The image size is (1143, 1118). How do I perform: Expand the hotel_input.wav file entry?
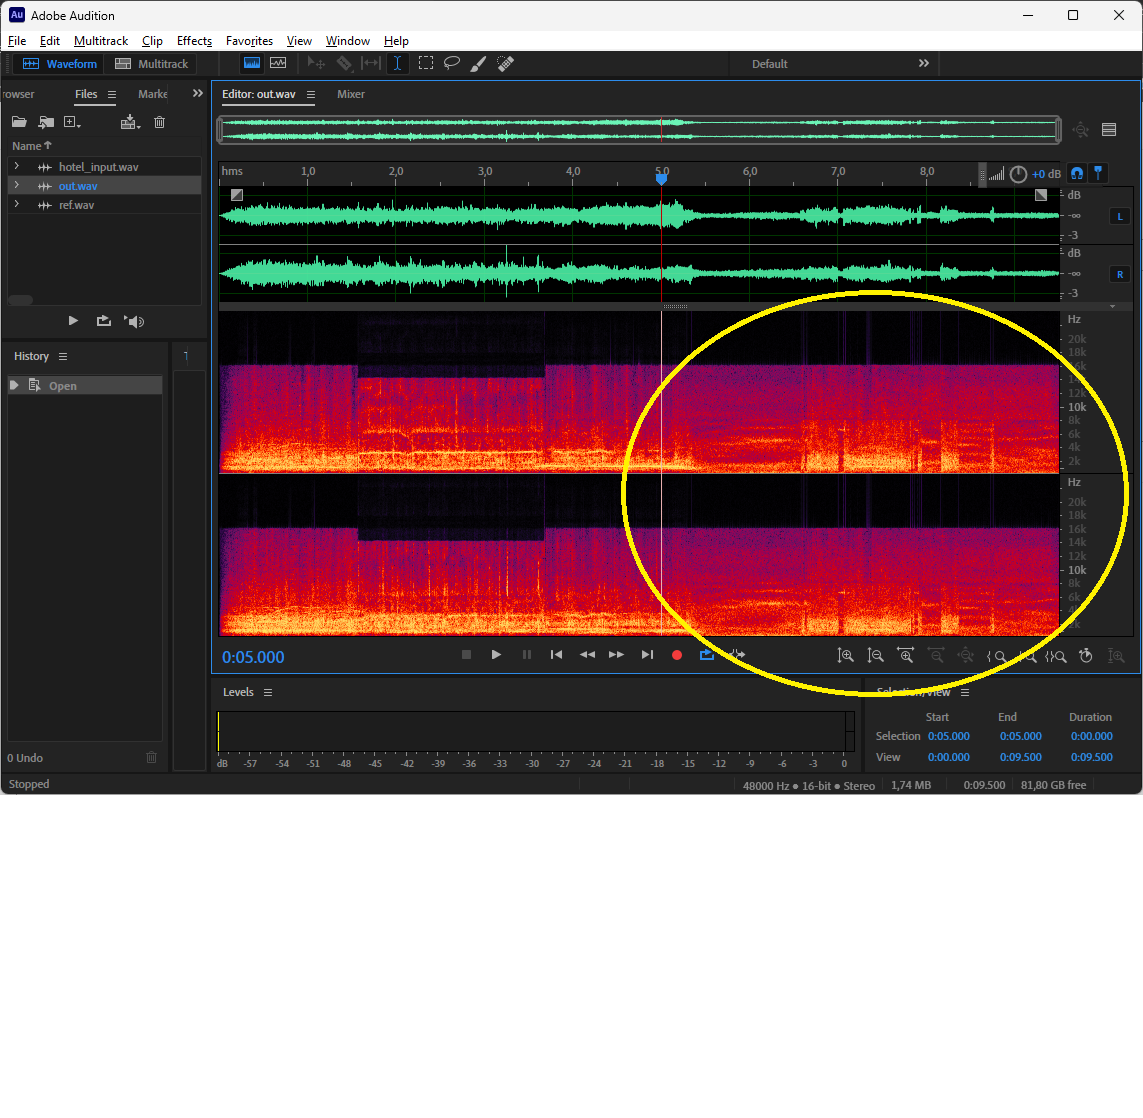click(16, 167)
